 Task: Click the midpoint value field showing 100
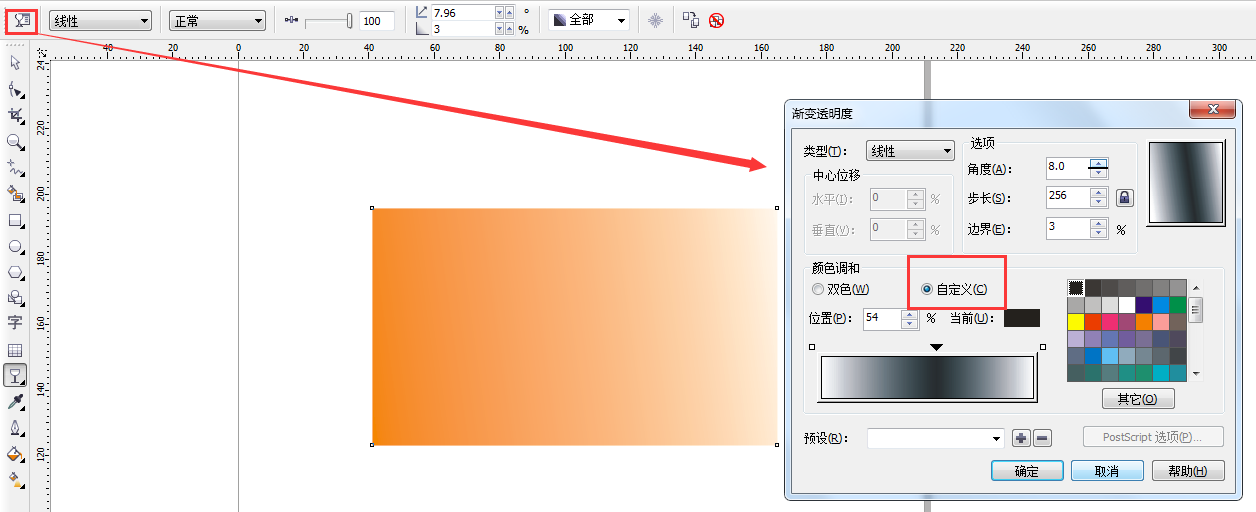(376, 21)
